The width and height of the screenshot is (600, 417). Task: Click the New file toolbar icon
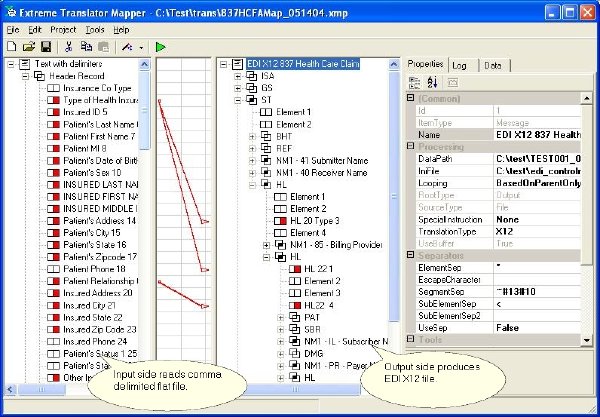point(12,47)
